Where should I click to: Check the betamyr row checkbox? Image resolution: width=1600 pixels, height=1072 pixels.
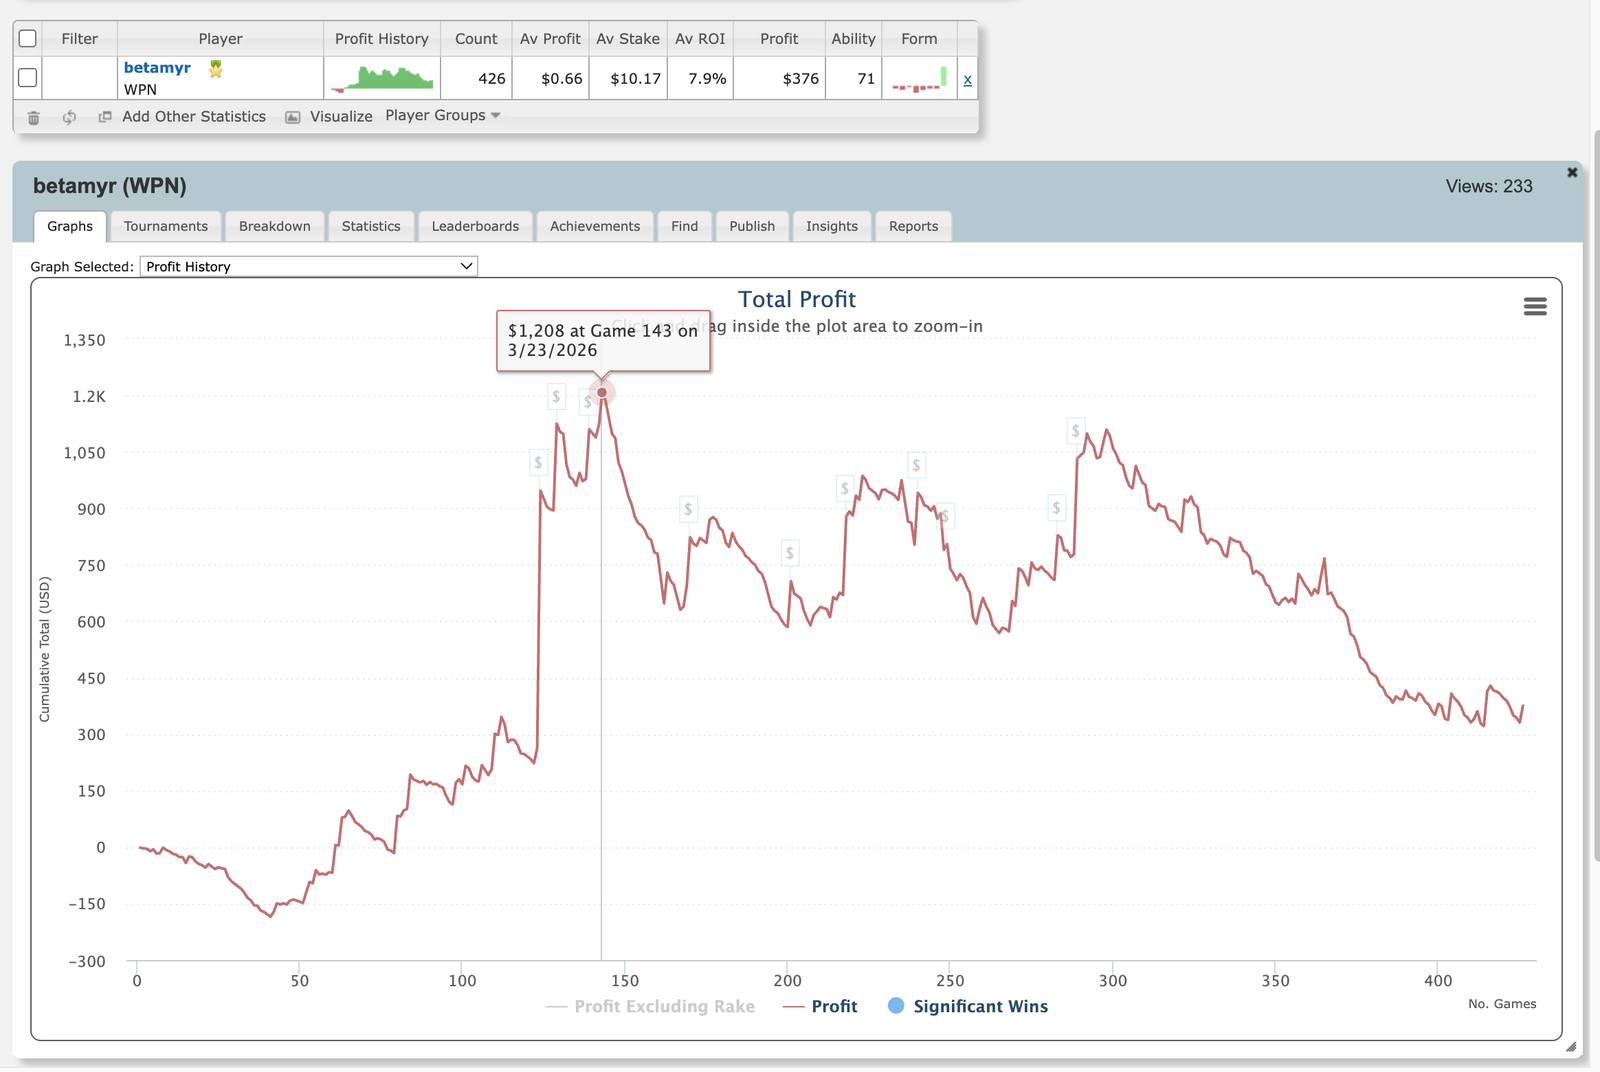tap(28, 76)
